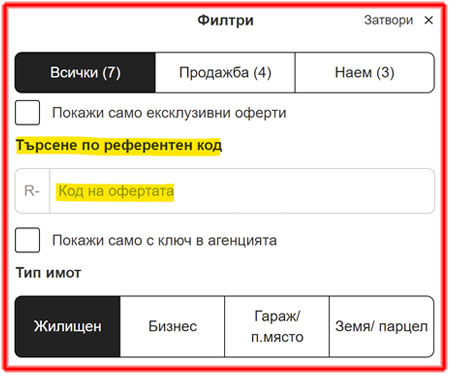Click the Търсене по референтен код heading
450x376 pixels.
pyautogui.click(x=119, y=145)
